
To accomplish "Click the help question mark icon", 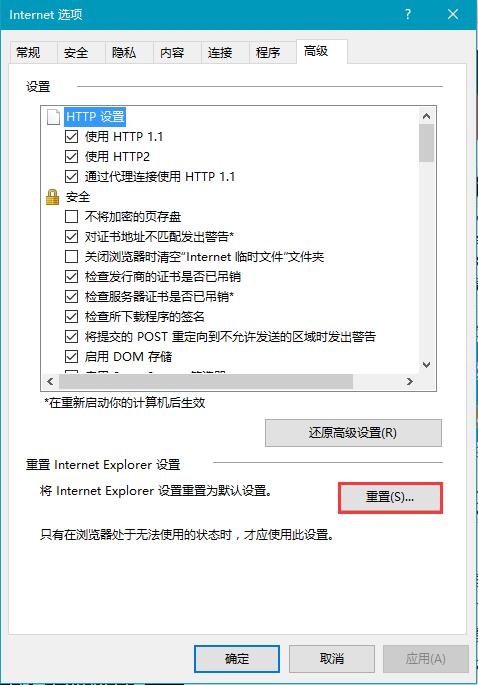I will point(408,14).
